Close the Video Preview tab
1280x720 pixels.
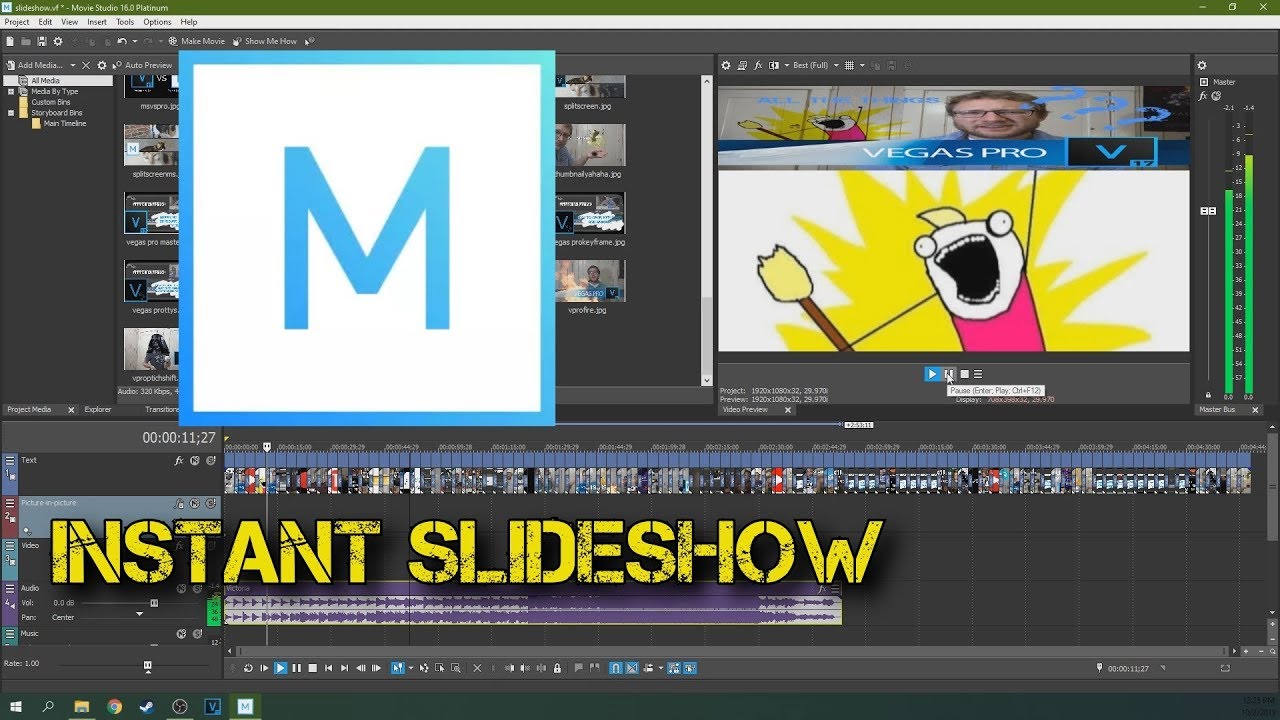[x=788, y=410]
